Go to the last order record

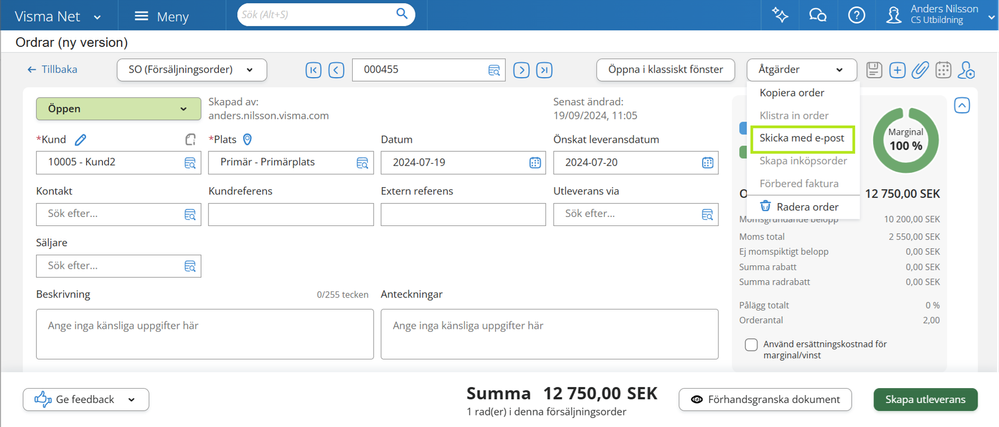[x=544, y=69]
